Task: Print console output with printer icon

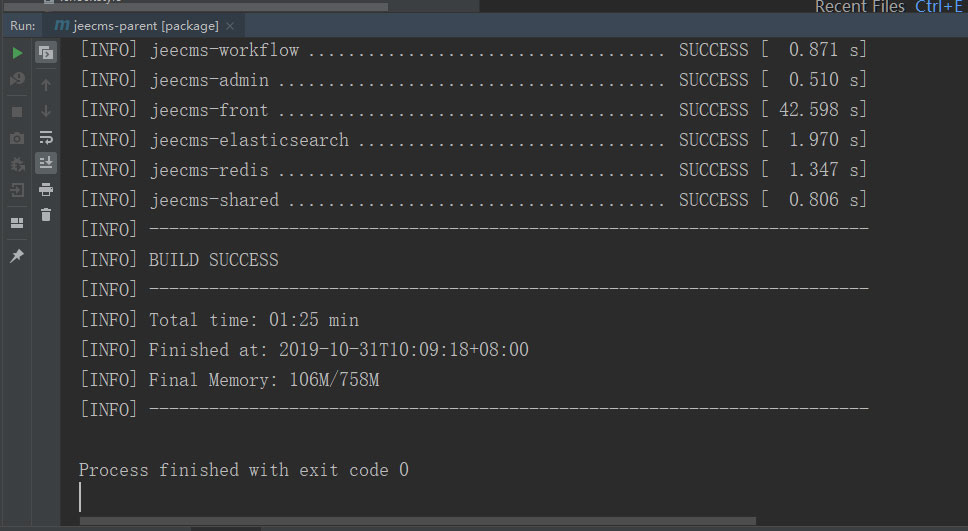Action: [46, 188]
